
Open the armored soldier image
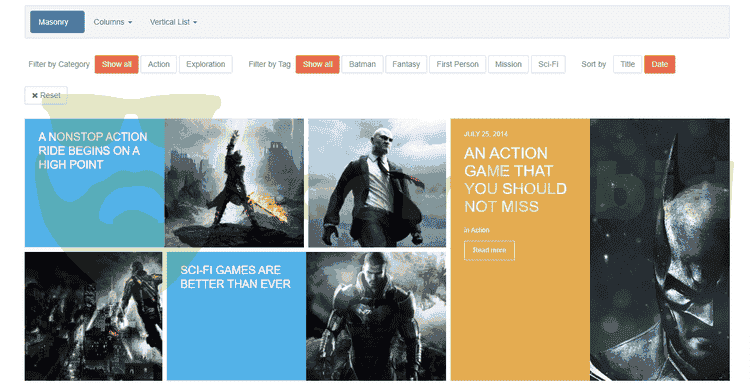pos(376,316)
